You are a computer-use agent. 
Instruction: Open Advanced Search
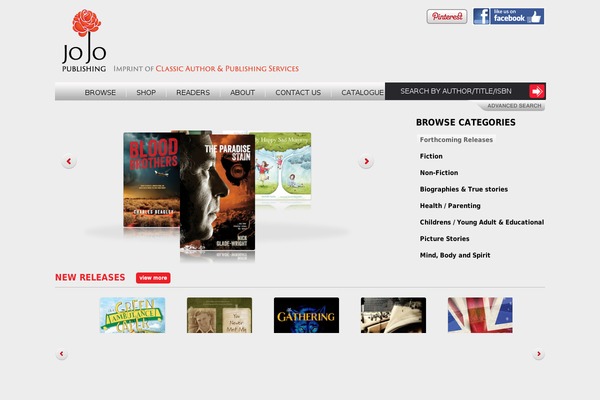click(514, 106)
